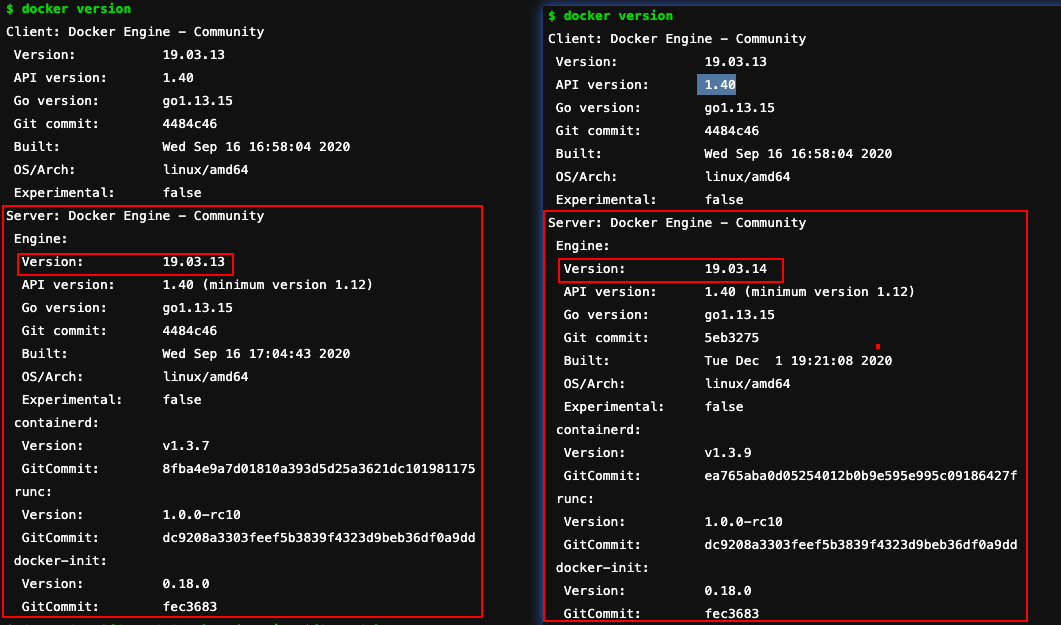Click '1.40 (minimum version 1.12)' in right terminal
Image resolution: width=1061 pixels, height=625 pixels.
coord(809,292)
